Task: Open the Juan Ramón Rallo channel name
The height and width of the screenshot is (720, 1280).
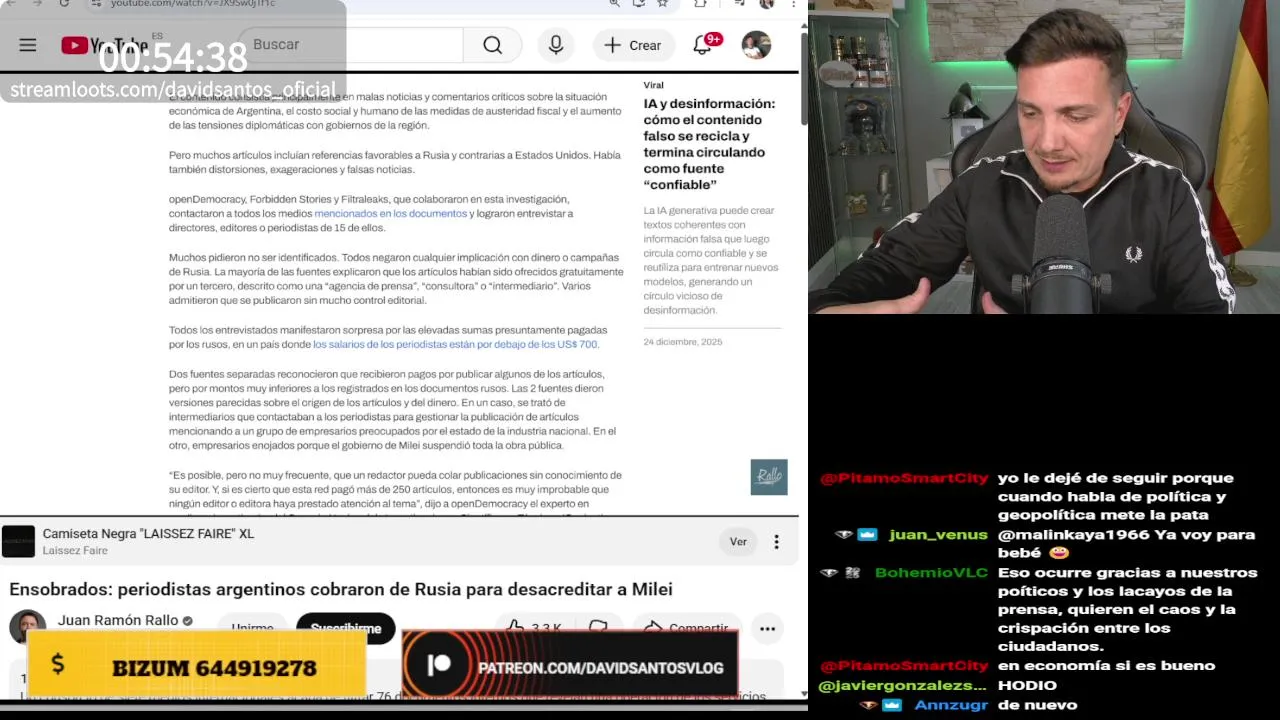Action: coord(118,620)
